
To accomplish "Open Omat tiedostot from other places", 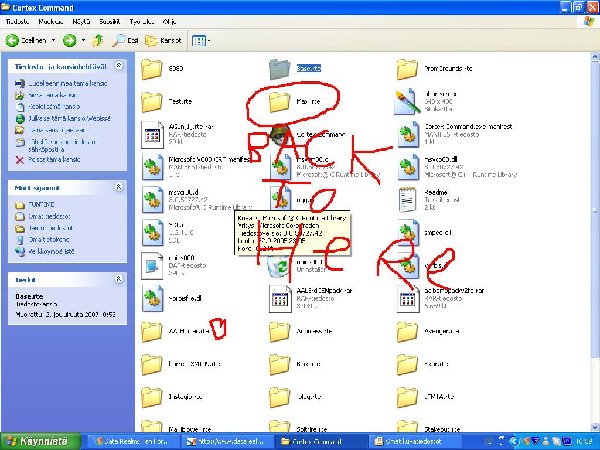I will [x=43, y=216].
